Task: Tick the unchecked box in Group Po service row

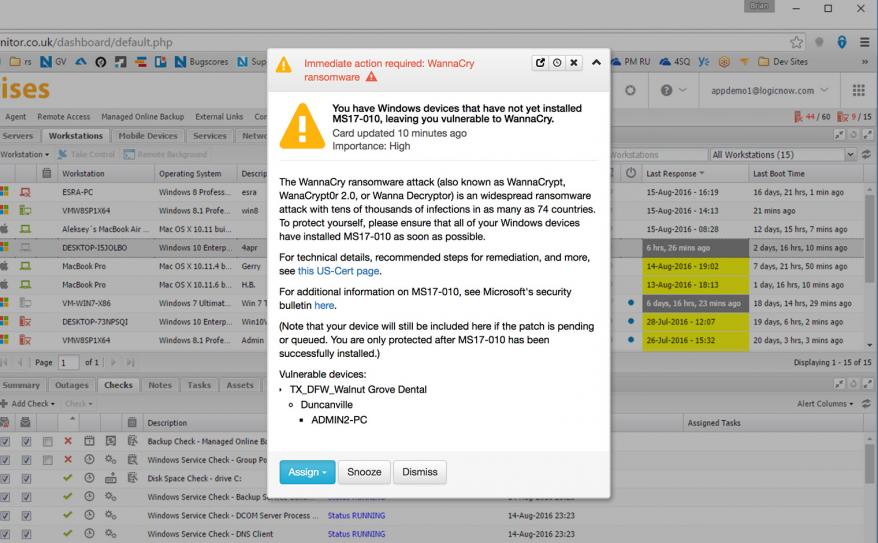Action: (48, 460)
